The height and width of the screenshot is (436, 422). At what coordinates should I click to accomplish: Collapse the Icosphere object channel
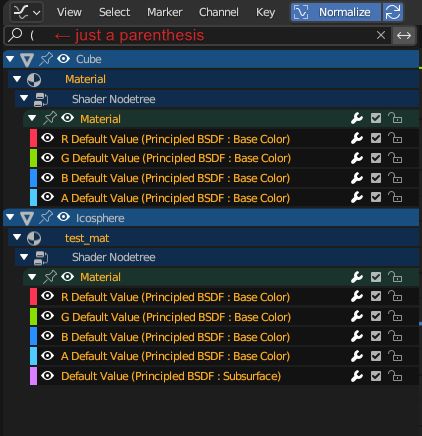[x=10, y=217]
